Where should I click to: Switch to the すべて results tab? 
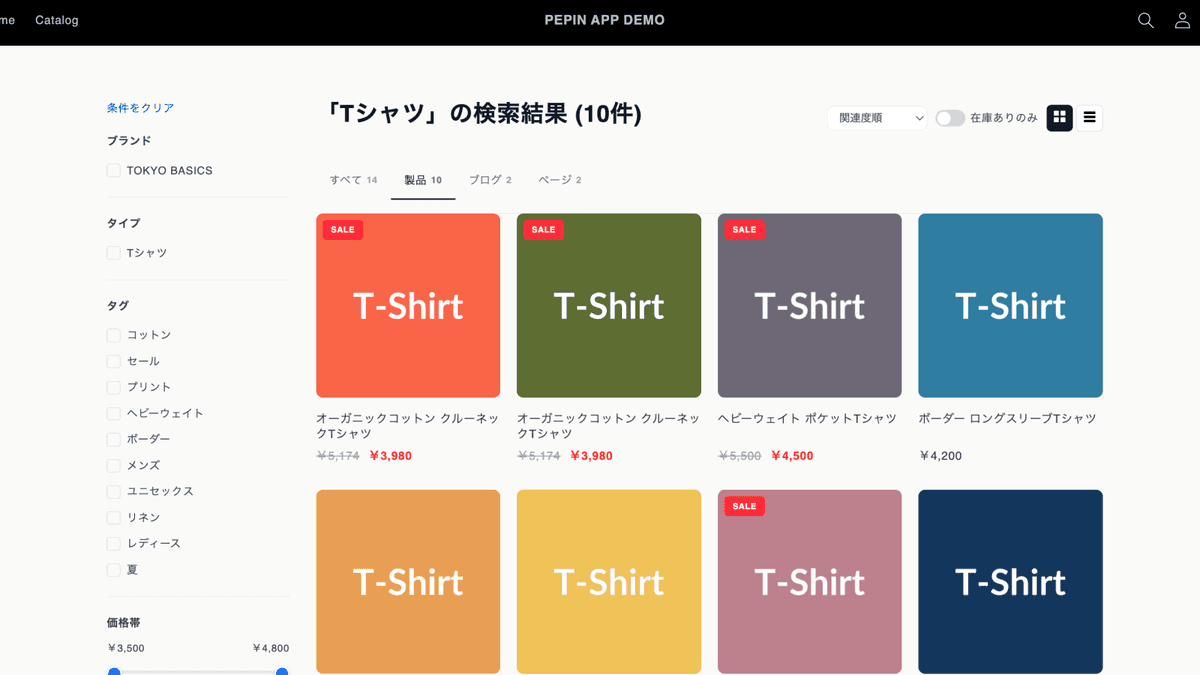(x=352, y=179)
